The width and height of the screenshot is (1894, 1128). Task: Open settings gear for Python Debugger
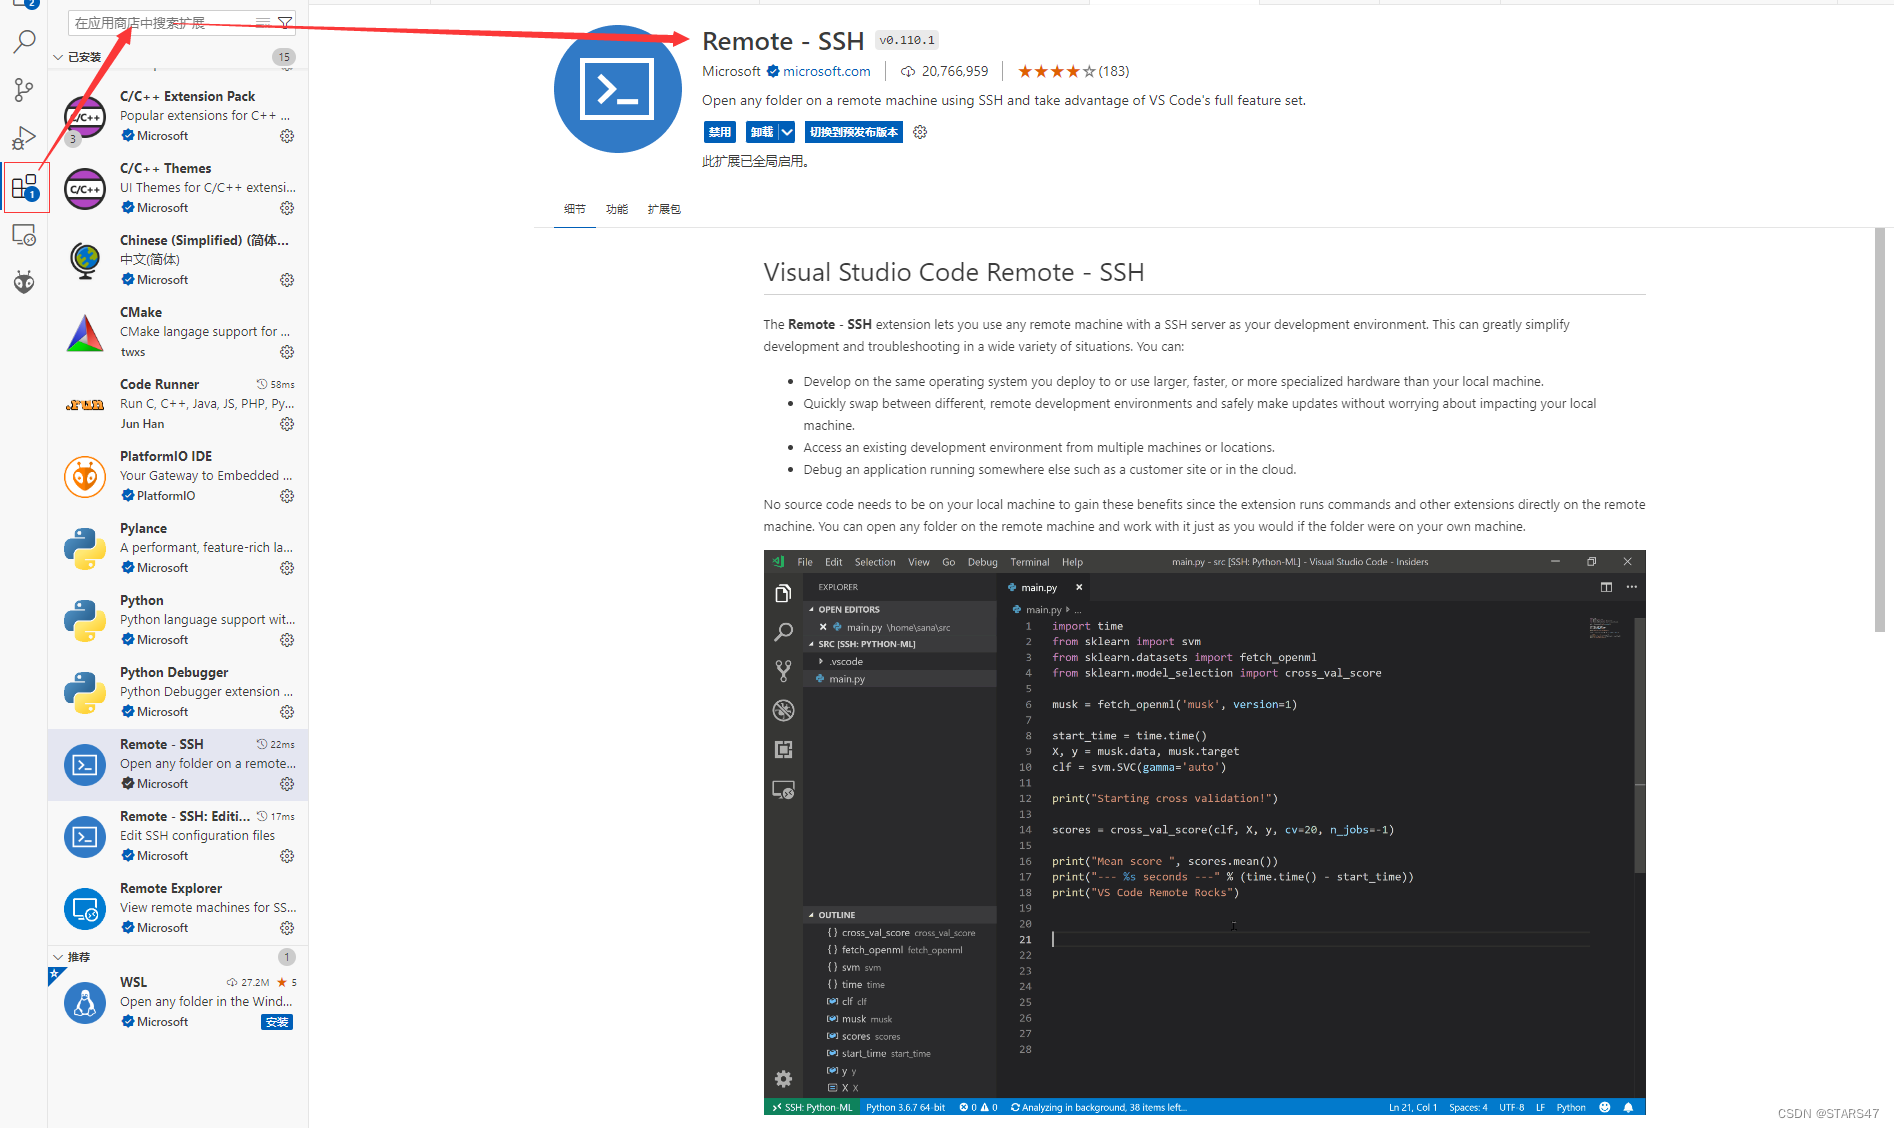(287, 712)
